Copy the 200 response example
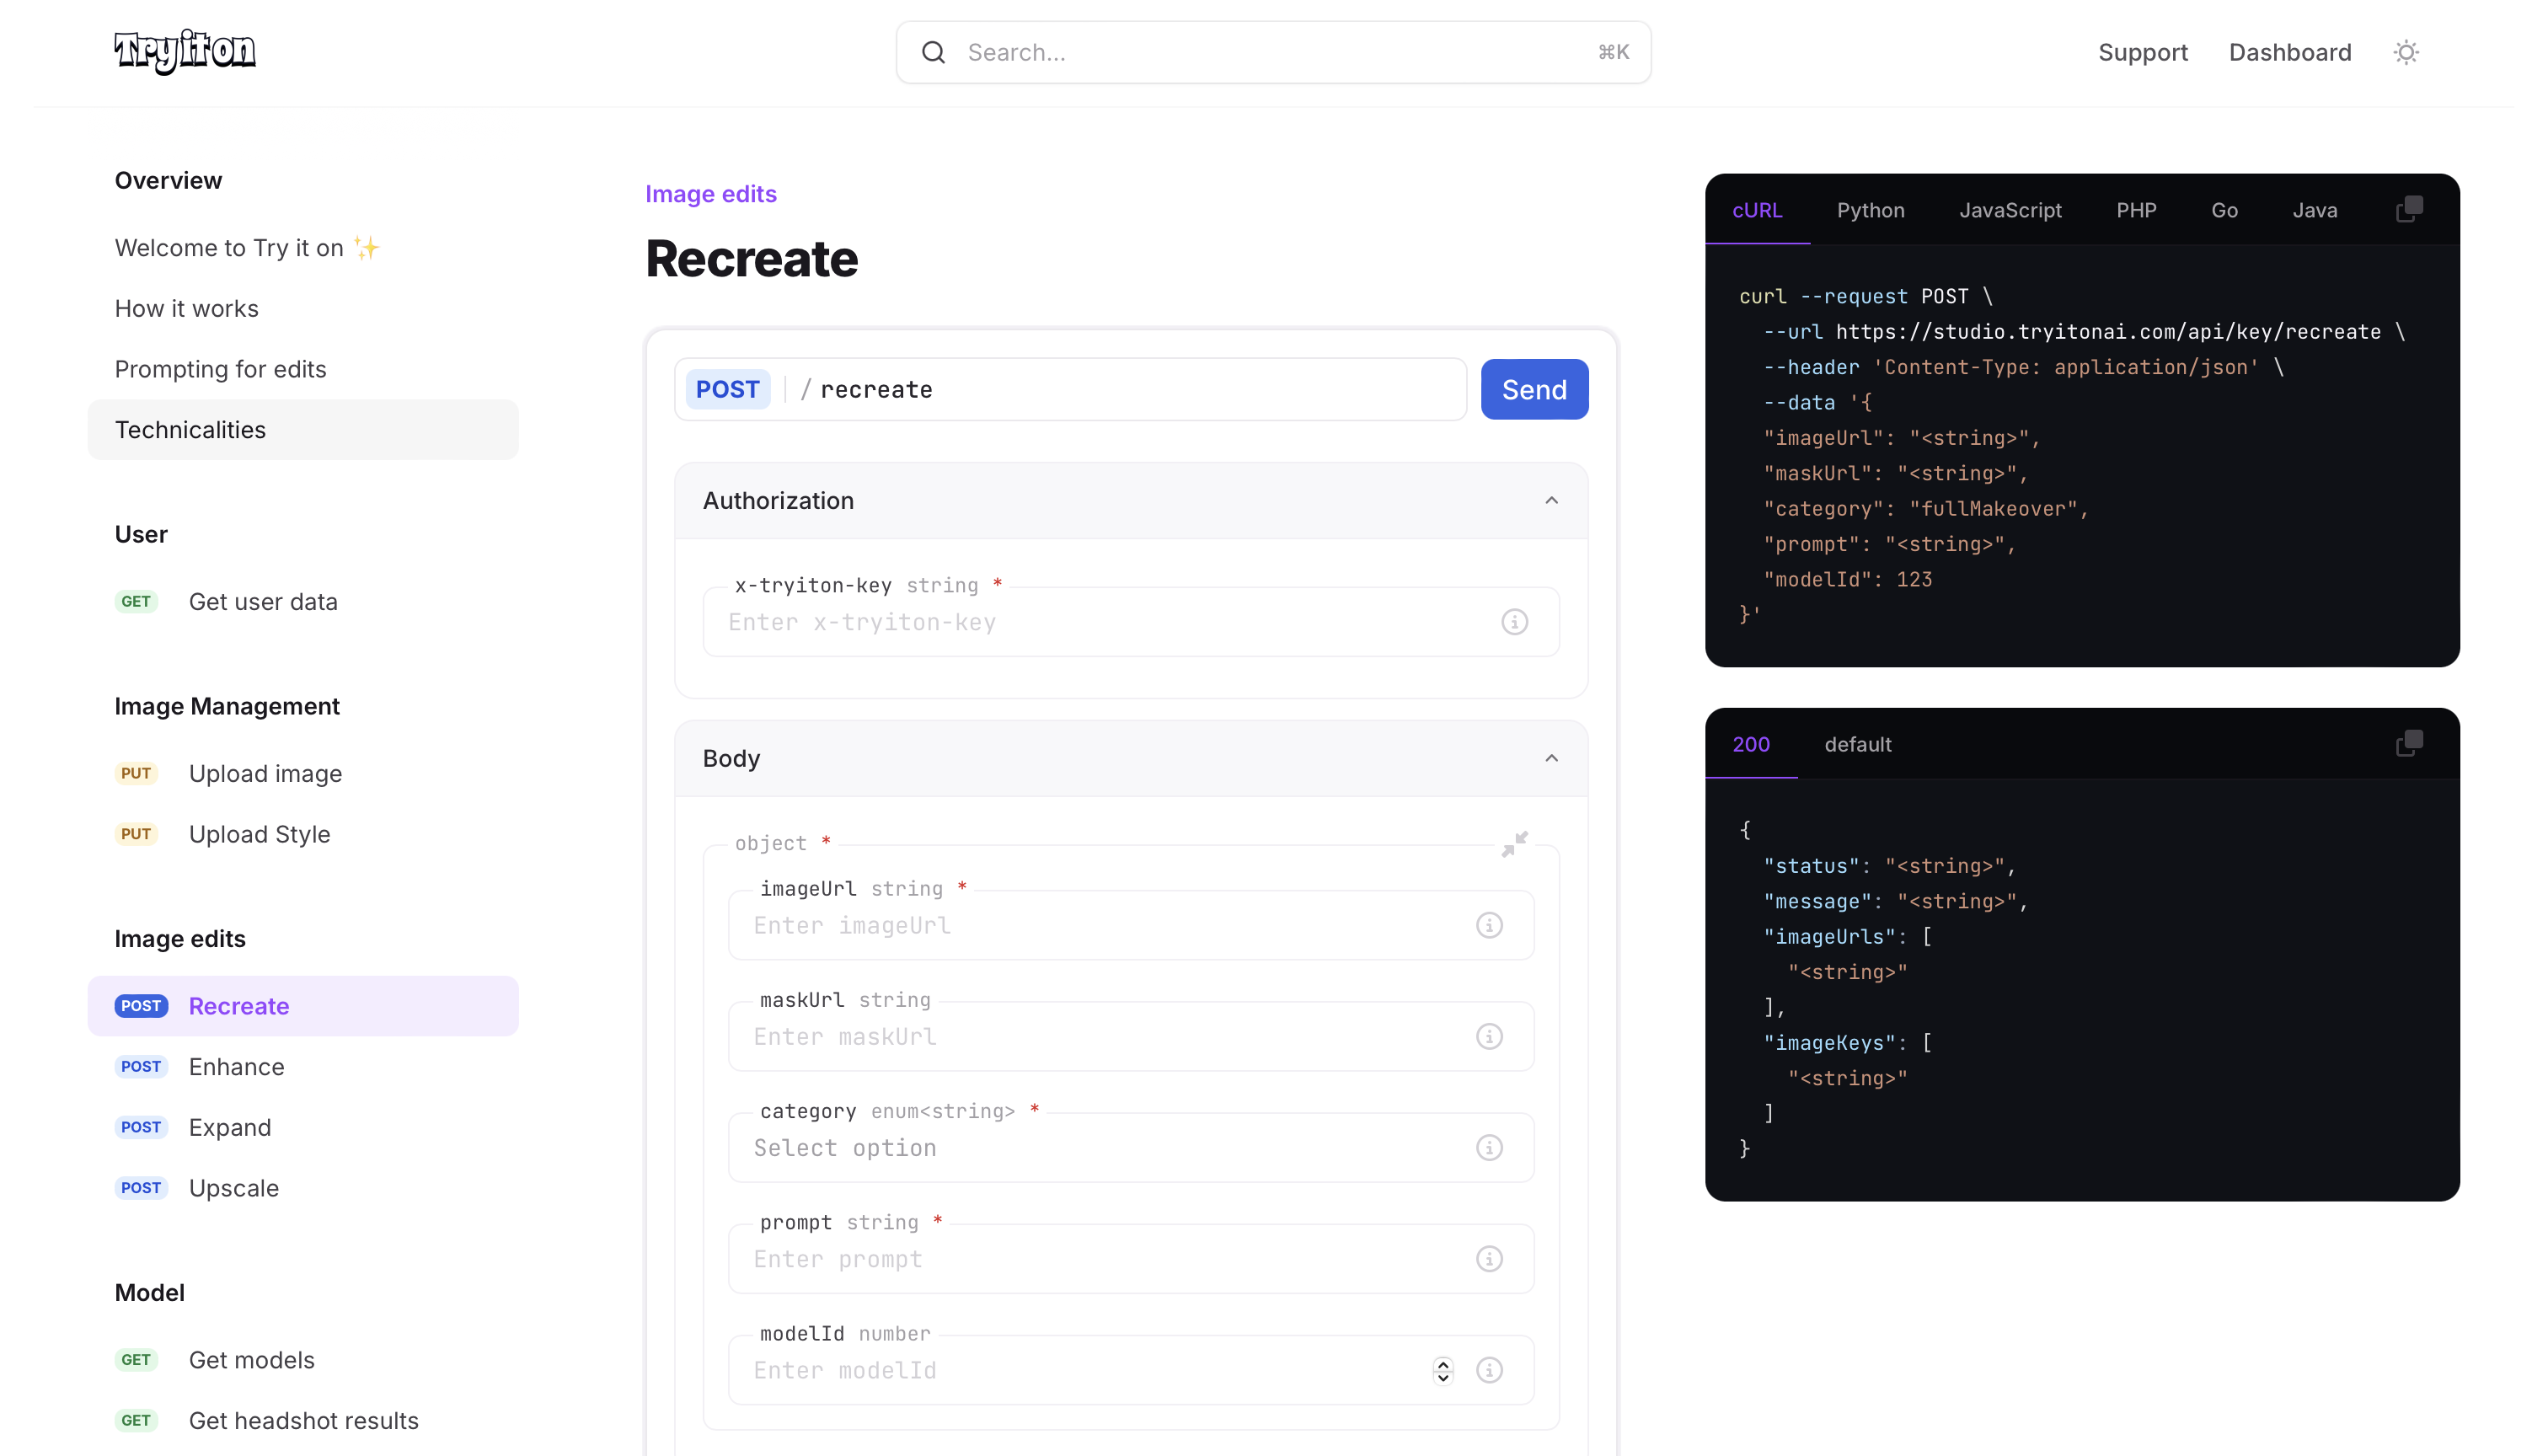The width and height of the screenshot is (2548, 1456). (2409, 743)
